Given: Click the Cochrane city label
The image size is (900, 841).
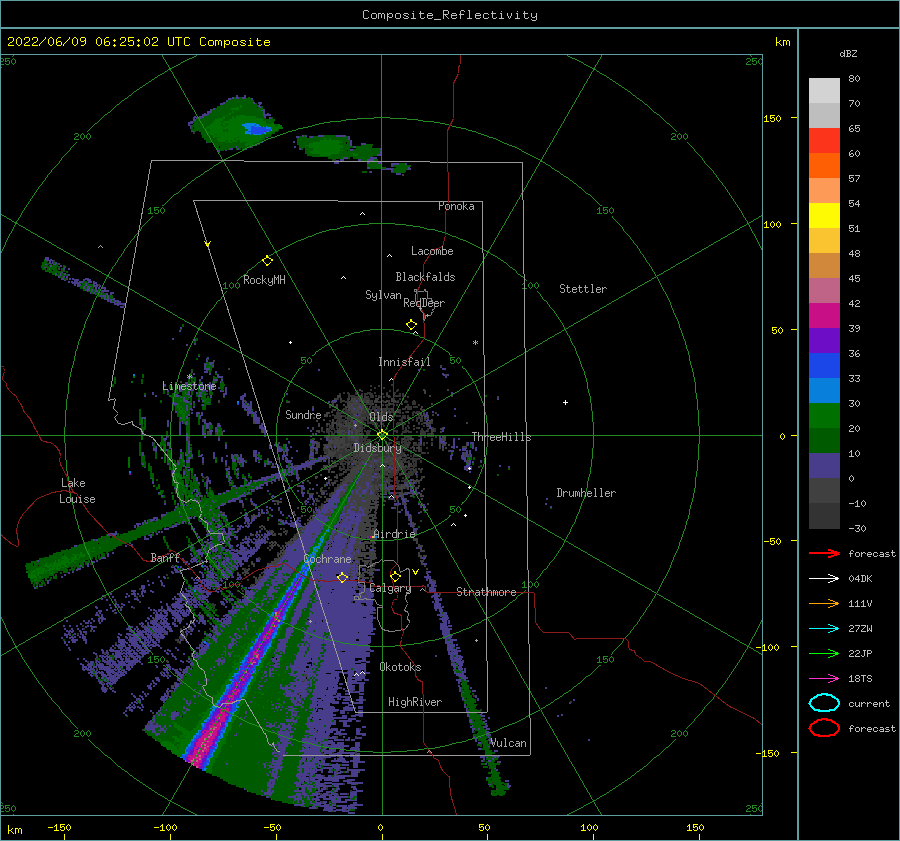Looking at the screenshot, I should click(x=327, y=559).
